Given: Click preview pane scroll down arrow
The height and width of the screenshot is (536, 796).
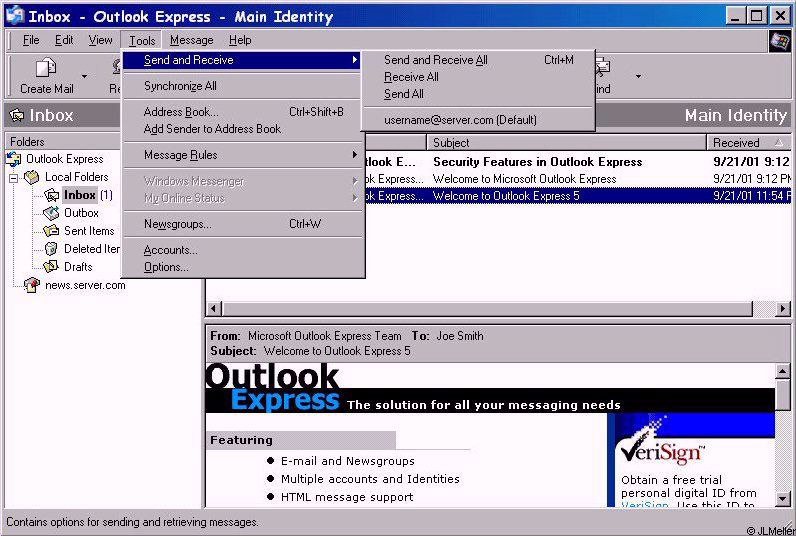Looking at the screenshot, I should click(783, 499).
